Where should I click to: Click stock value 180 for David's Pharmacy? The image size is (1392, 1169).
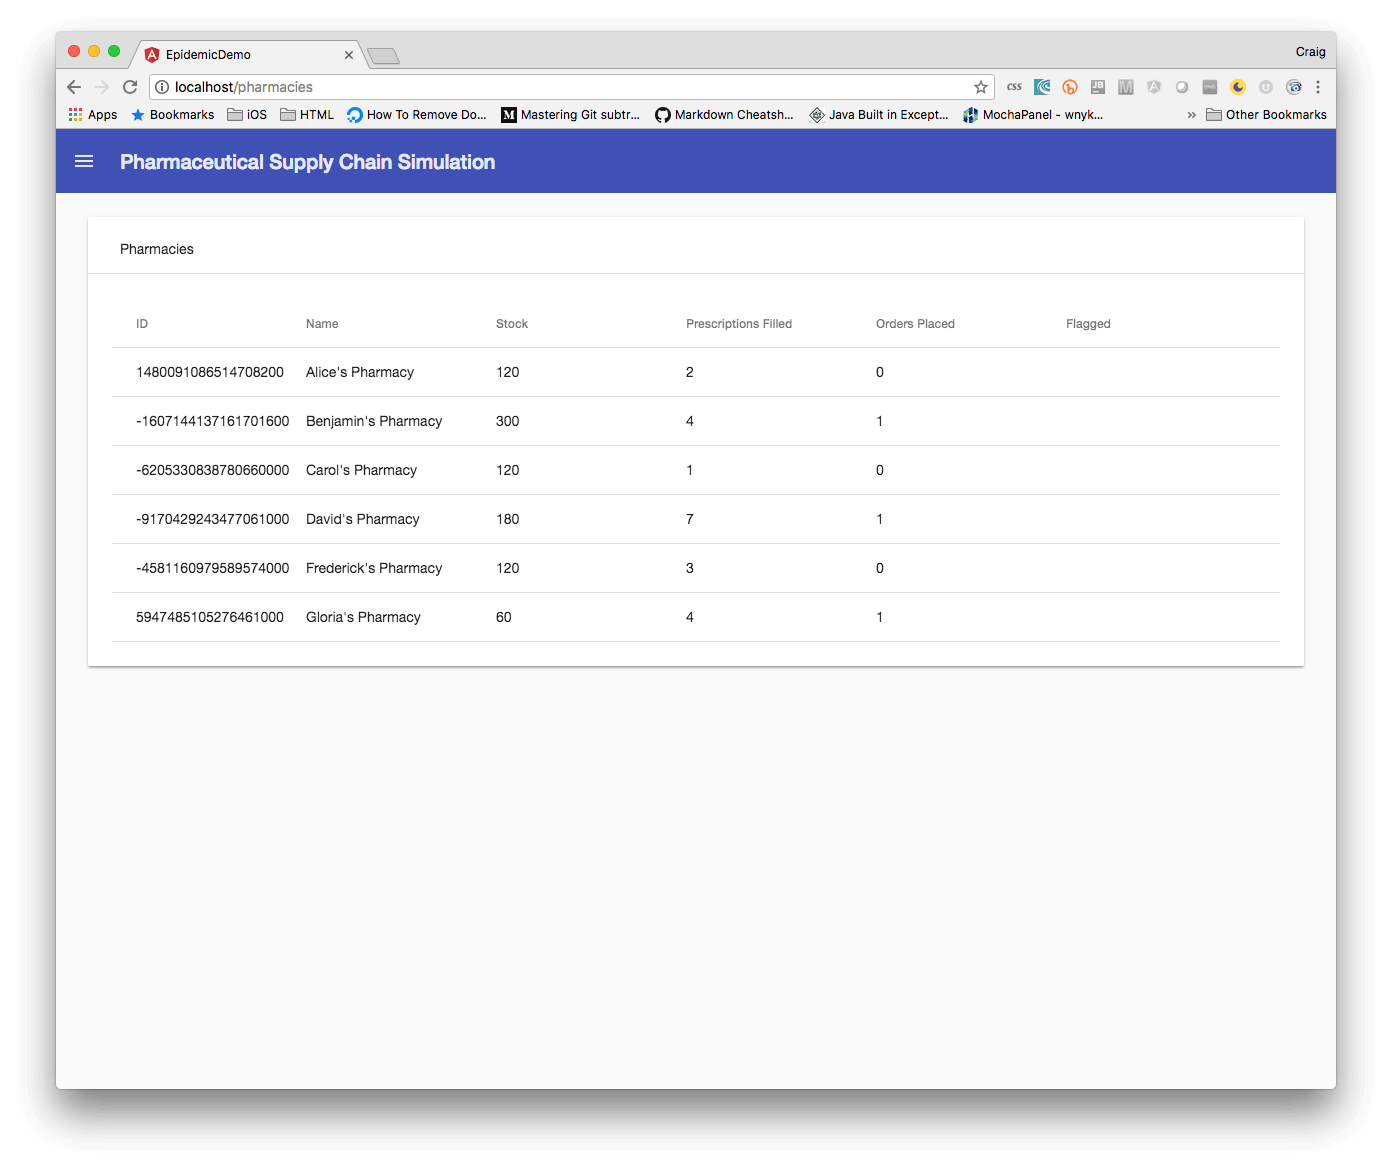508,519
